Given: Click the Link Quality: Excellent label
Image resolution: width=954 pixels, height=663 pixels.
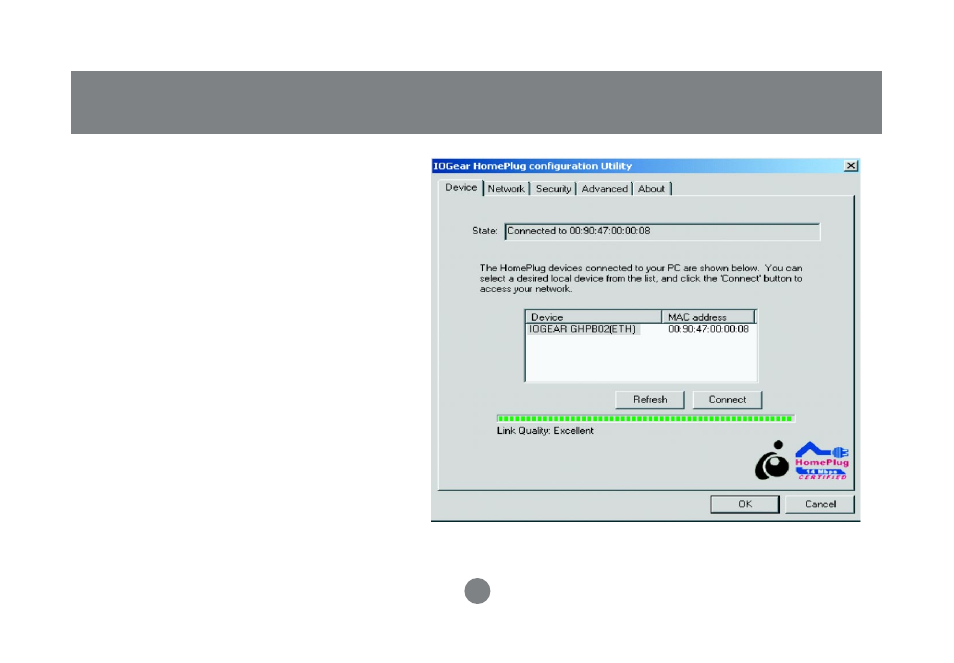Looking at the screenshot, I should tap(545, 431).
